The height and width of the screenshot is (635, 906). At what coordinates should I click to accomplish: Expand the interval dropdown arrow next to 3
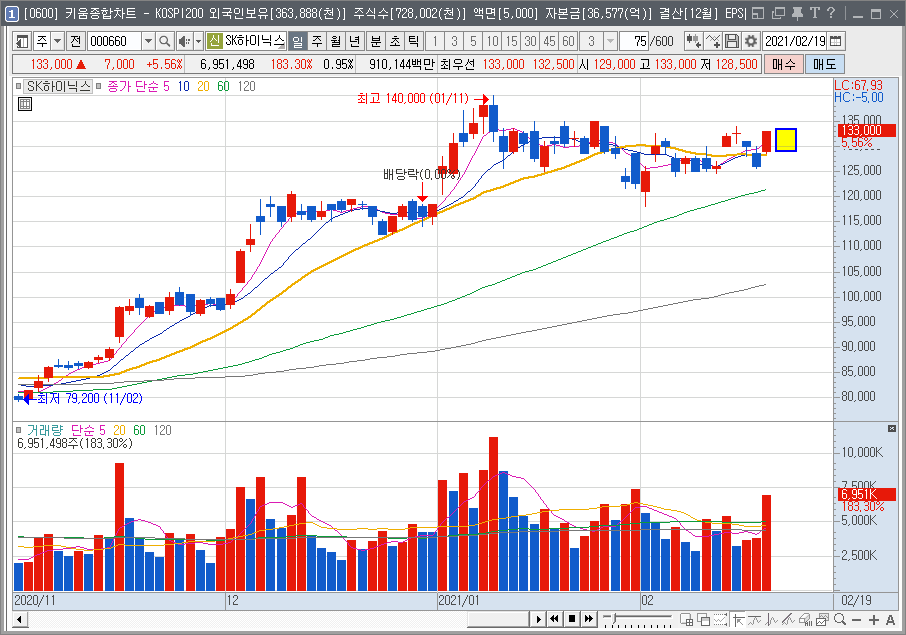[x=610, y=41]
